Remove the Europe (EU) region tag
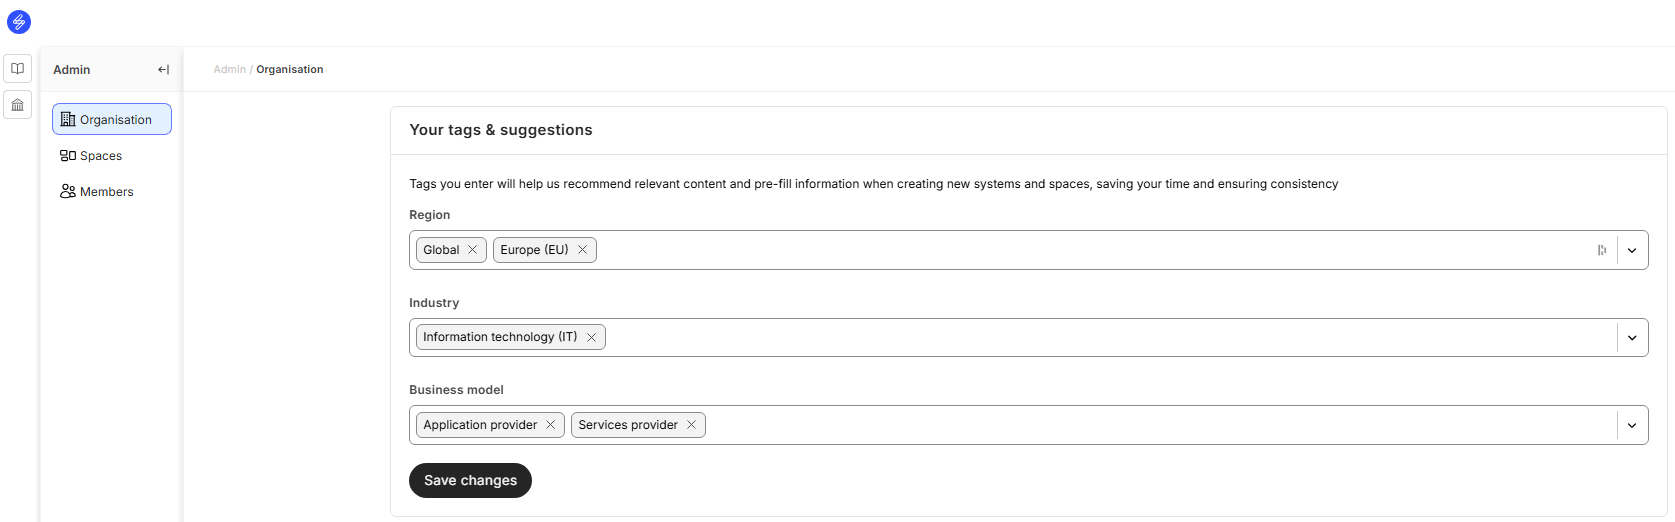Screen dimensions: 1675x522 [x=582, y=250]
